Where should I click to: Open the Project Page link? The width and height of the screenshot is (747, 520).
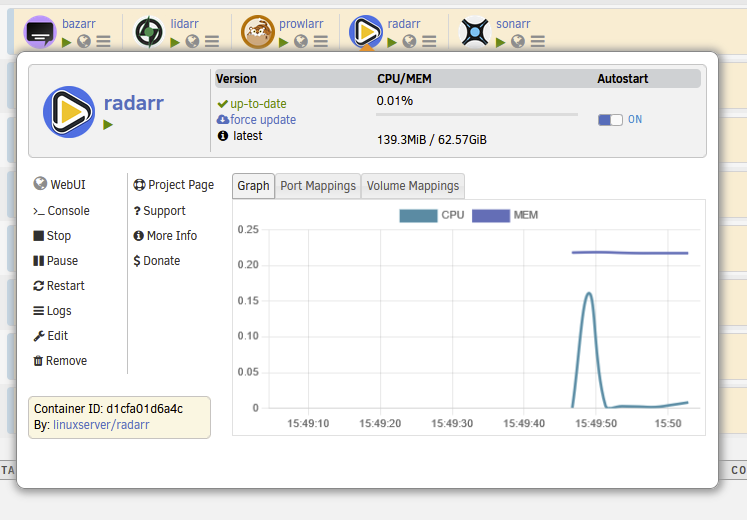click(173, 185)
